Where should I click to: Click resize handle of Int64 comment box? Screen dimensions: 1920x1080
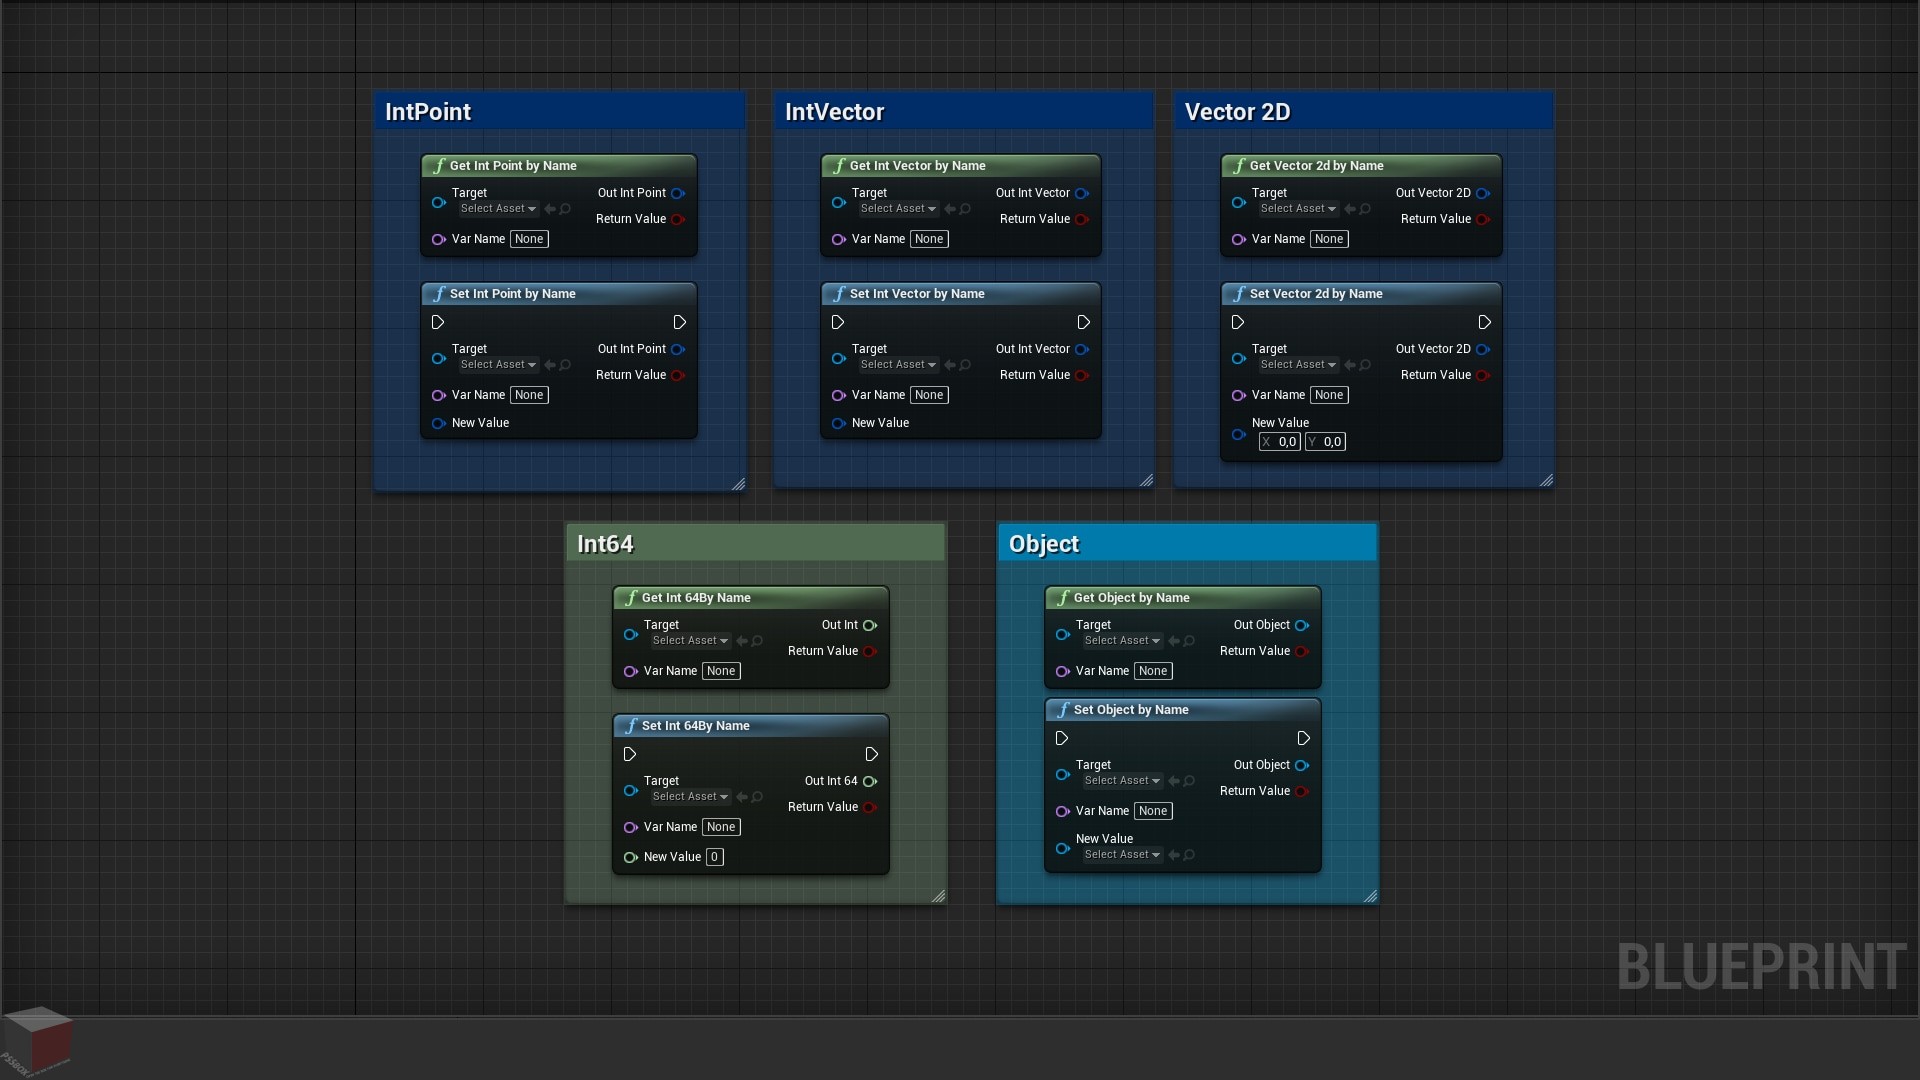tap(938, 896)
